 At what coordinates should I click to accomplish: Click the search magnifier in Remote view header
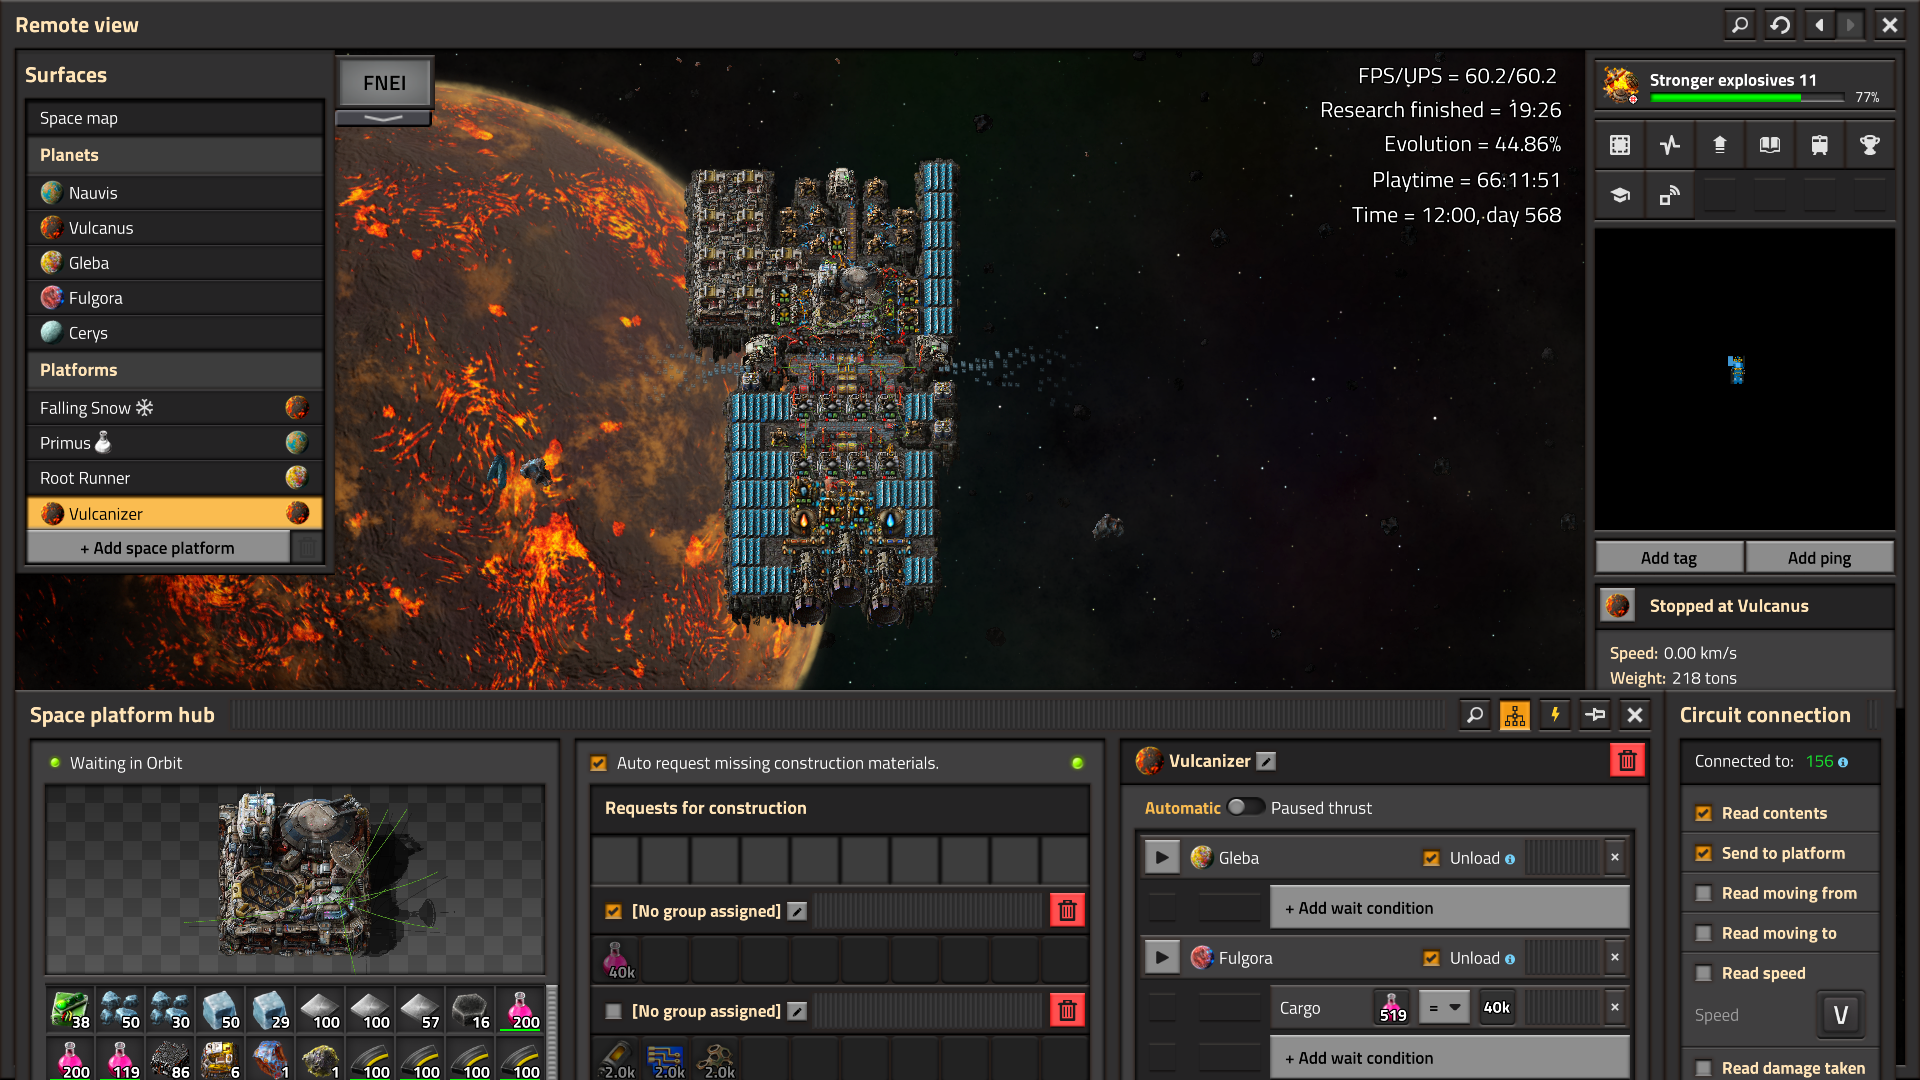click(x=1740, y=24)
